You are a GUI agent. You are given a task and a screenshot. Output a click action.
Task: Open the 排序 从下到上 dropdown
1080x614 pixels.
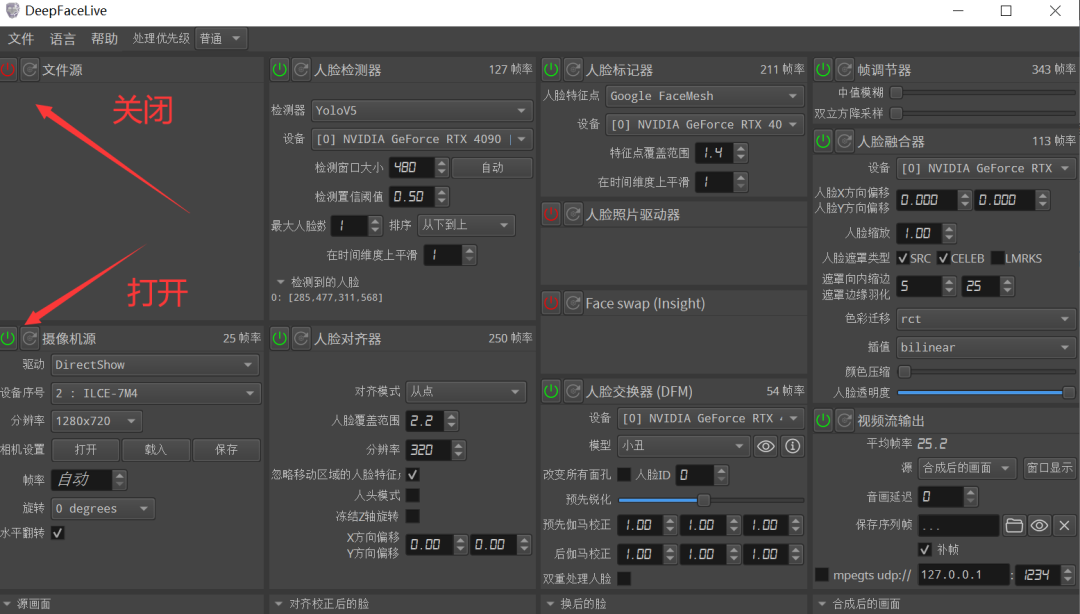(x=466, y=225)
